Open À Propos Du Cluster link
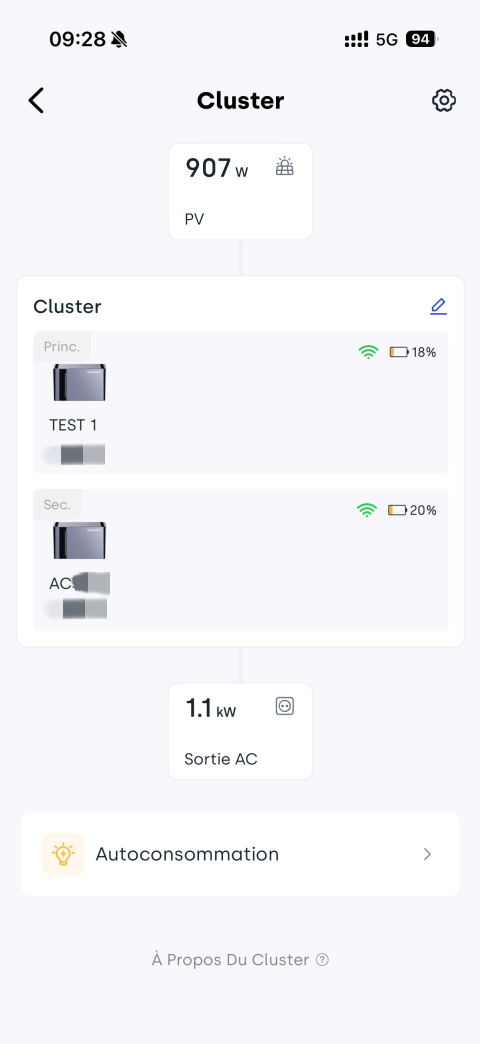Image resolution: width=480 pixels, height=1044 pixels. (x=230, y=959)
